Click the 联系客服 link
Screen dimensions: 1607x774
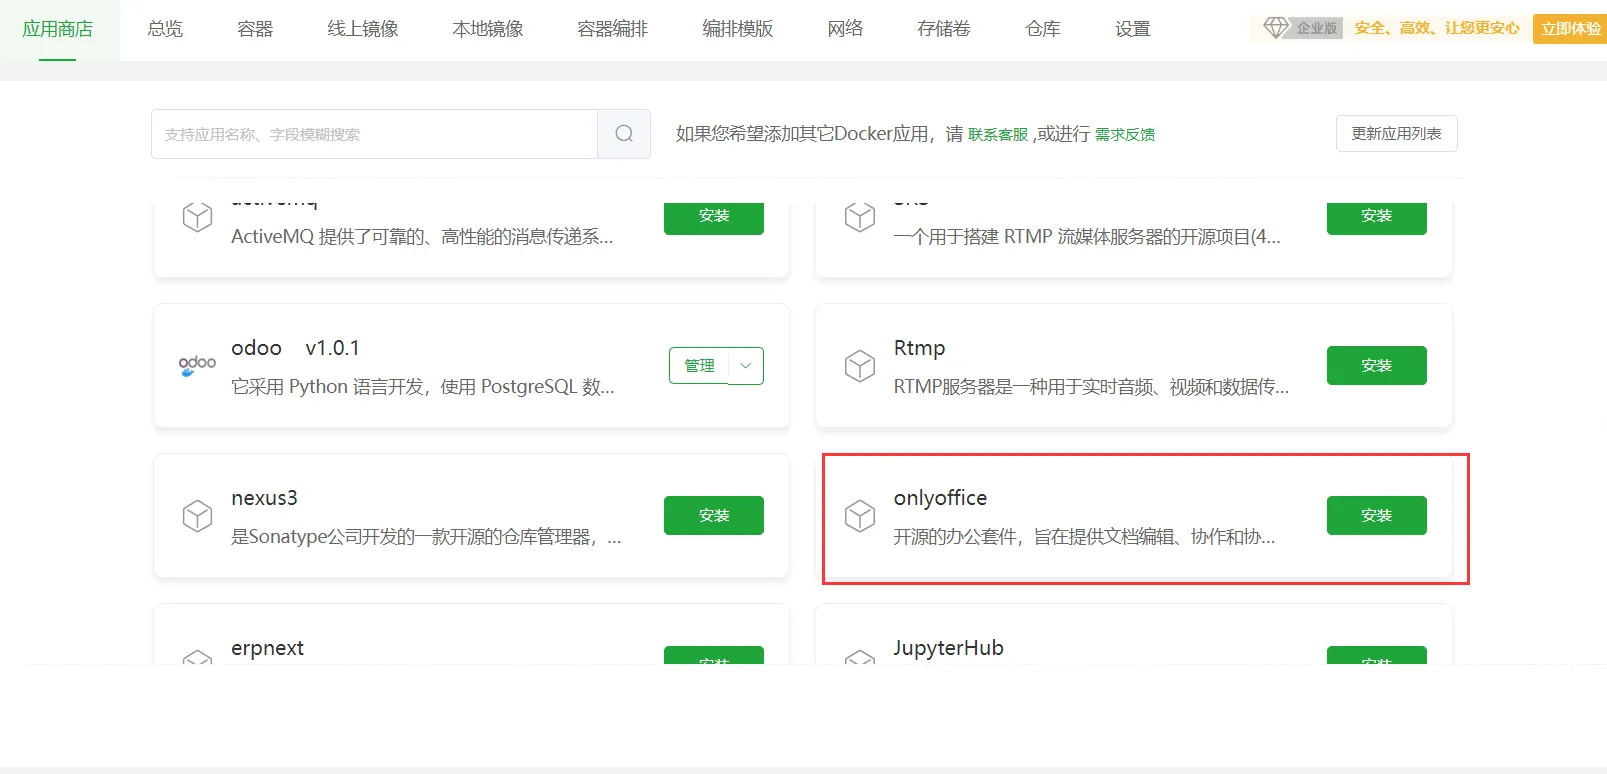998,135
